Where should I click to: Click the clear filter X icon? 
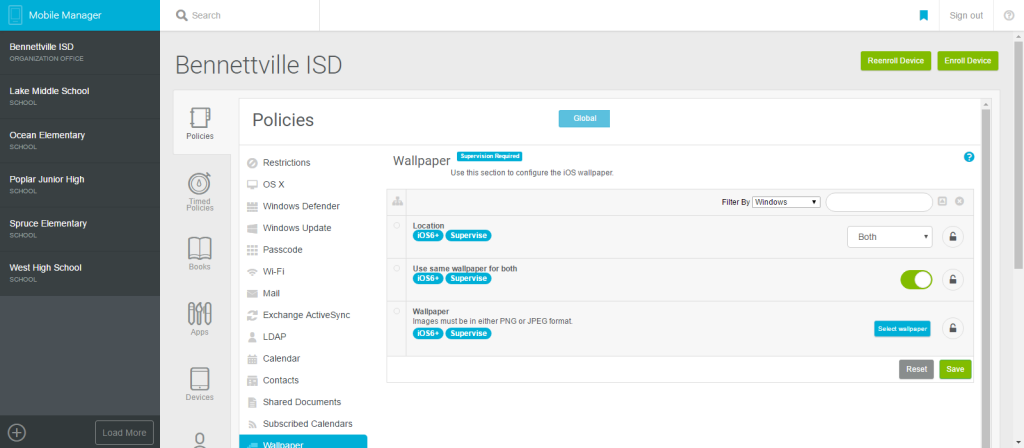click(959, 201)
